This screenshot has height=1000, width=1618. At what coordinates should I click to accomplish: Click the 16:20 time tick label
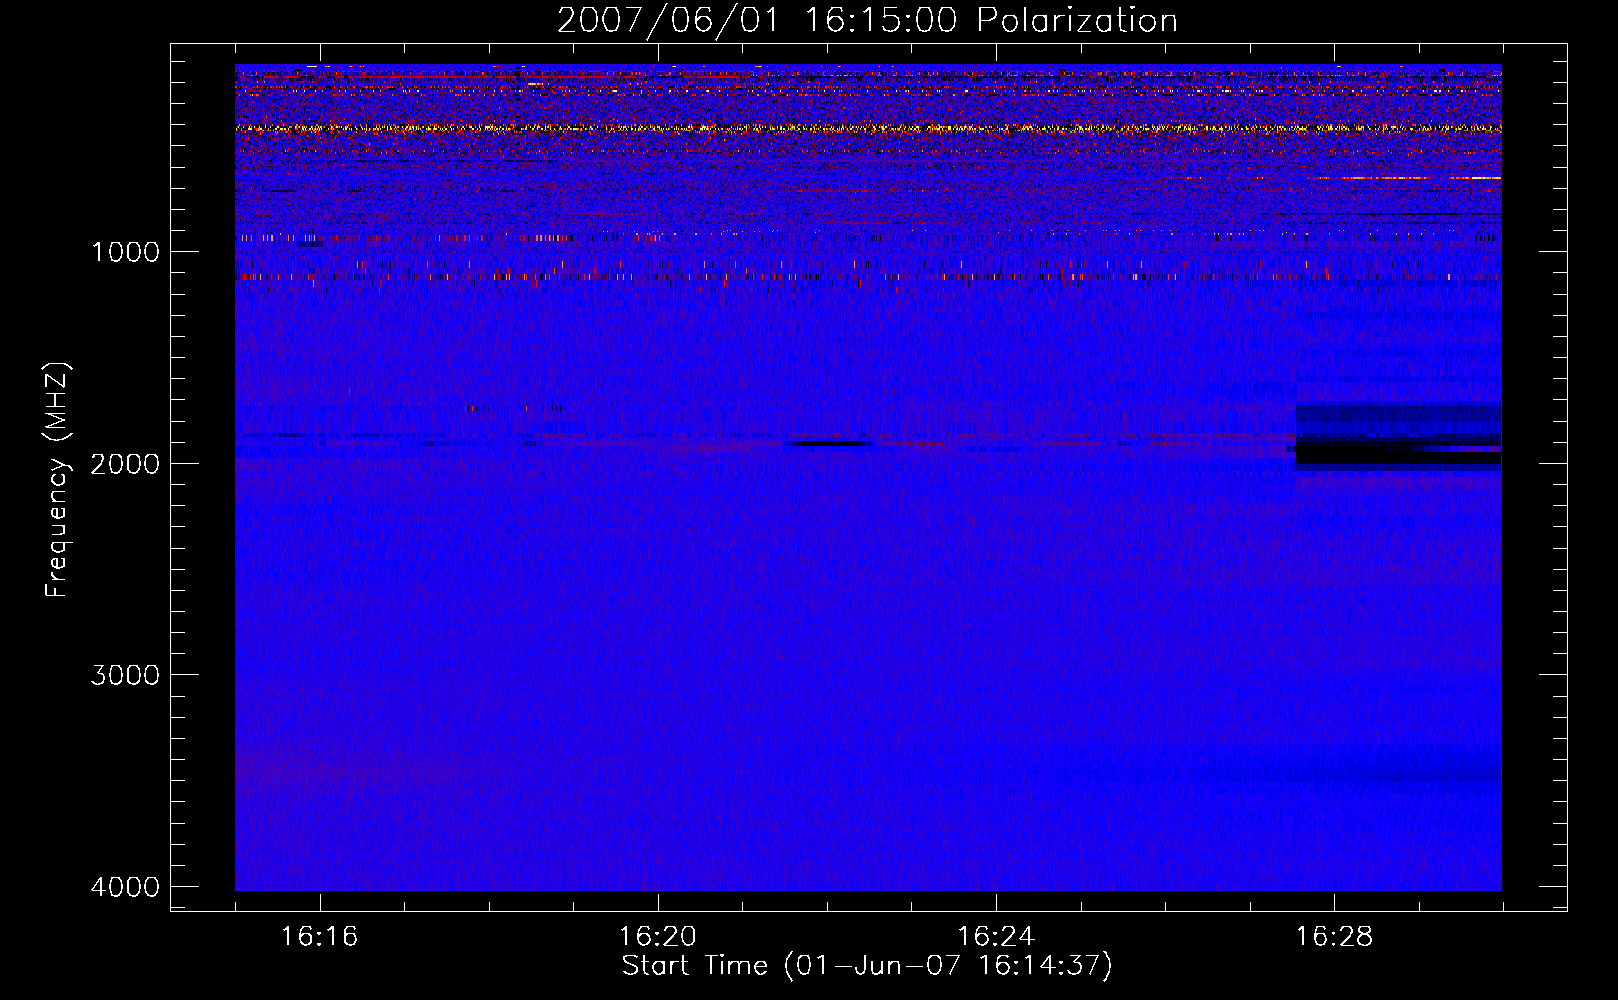658,937
